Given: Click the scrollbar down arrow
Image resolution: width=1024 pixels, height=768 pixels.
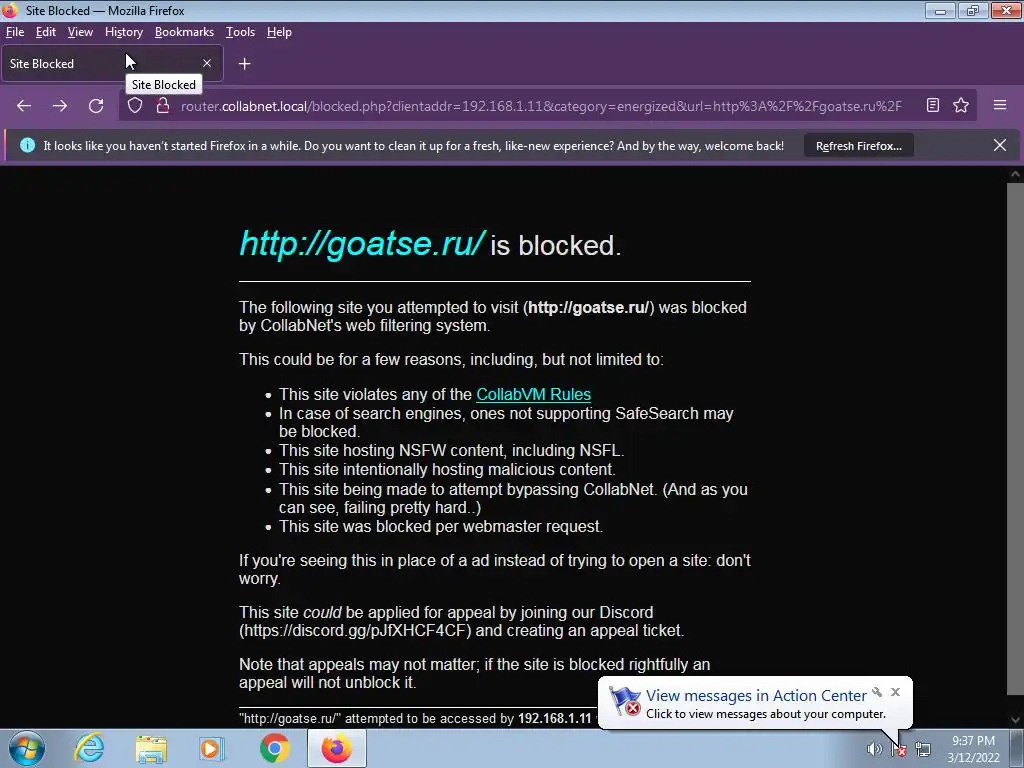Looking at the screenshot, I should click(1015, 720).
